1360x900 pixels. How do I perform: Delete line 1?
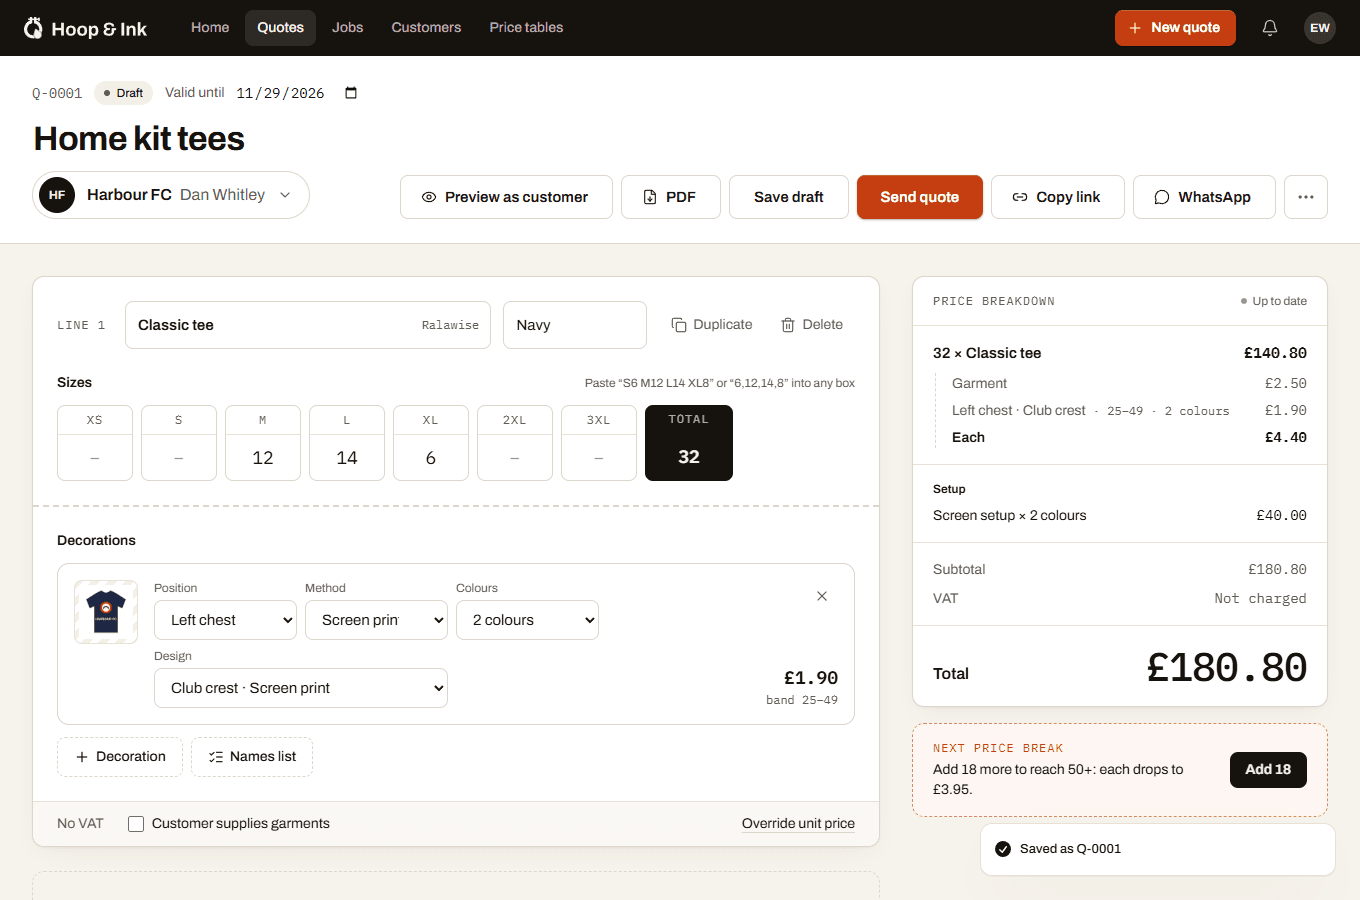(812, 325)
